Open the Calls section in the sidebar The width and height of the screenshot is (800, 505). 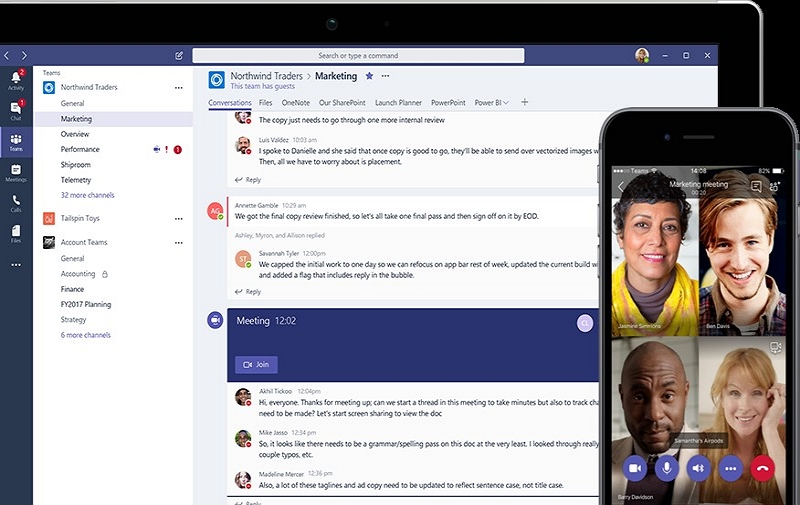point(16,203)
